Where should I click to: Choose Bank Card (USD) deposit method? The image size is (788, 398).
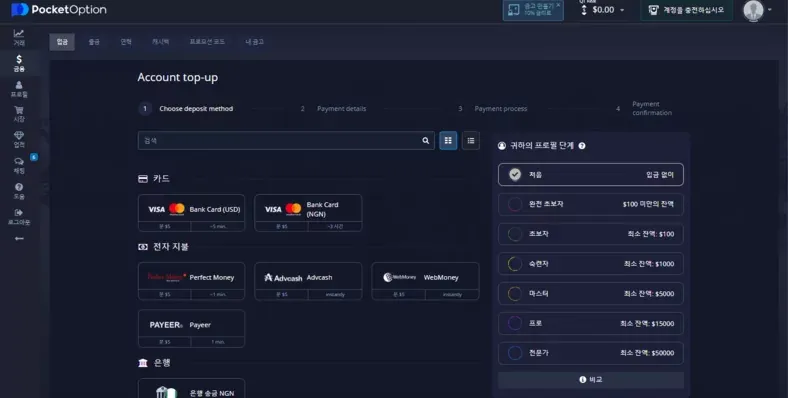click(x=191, y=213)
